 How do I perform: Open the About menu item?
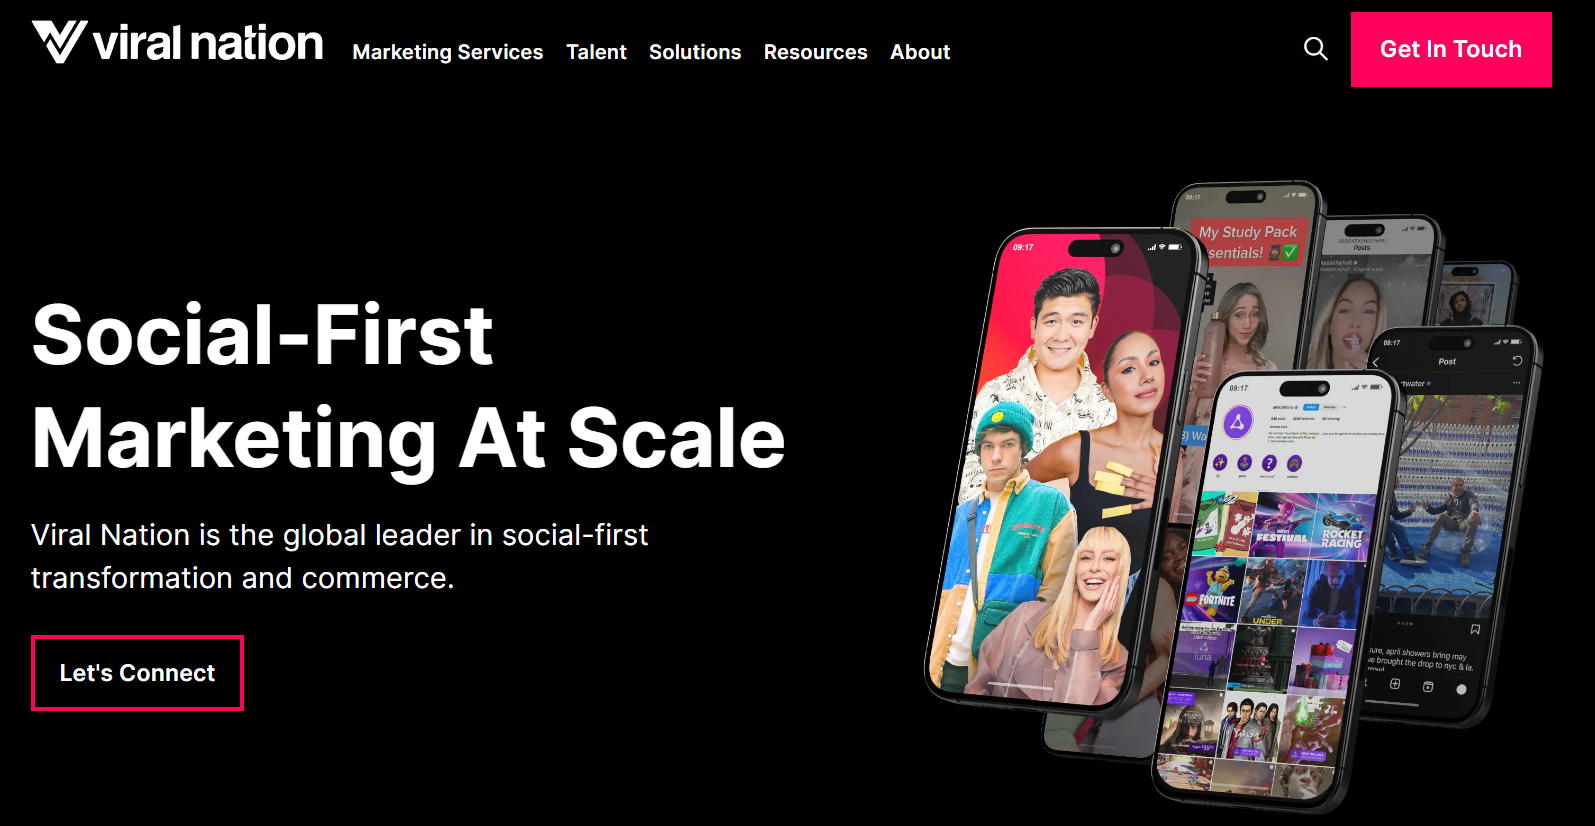click(x=920, y=52)
